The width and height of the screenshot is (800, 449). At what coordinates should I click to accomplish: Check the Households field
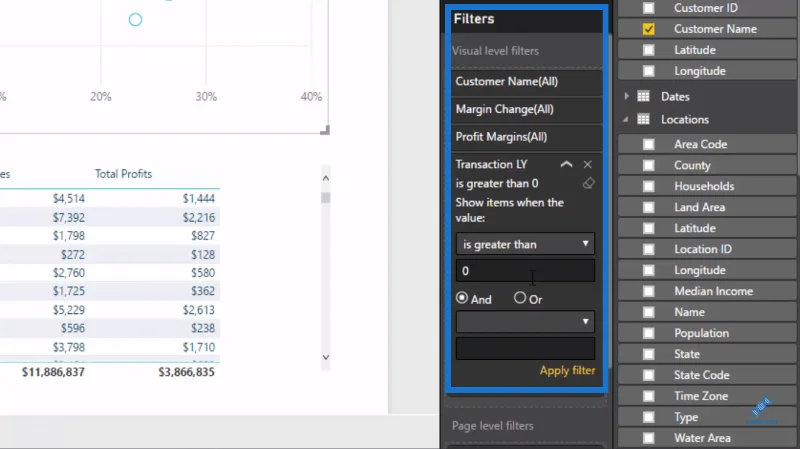coord(648,186)
